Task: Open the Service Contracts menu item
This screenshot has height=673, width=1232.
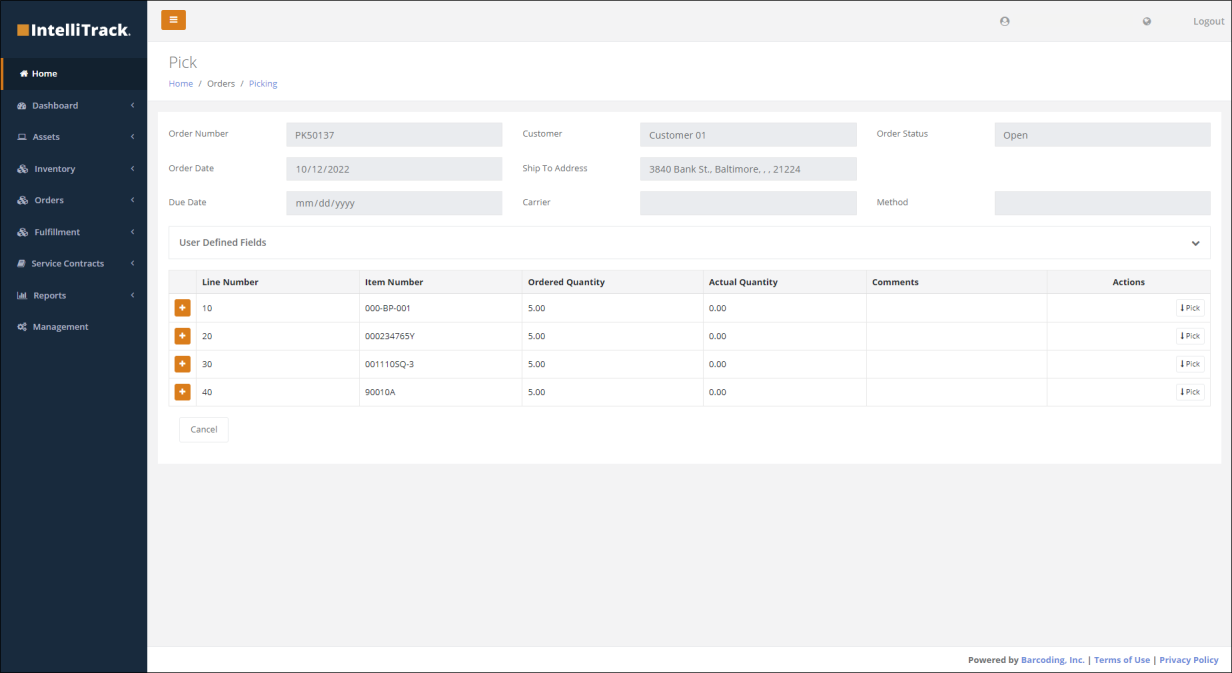Action: tap(74, 264)
